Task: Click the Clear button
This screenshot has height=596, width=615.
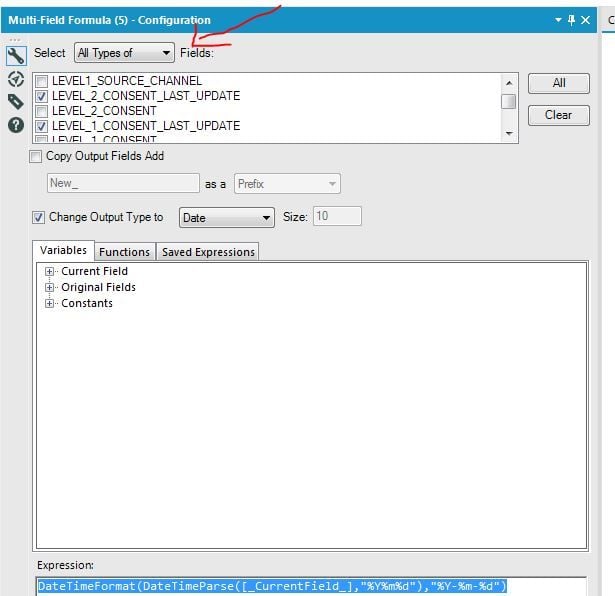Action: click(x=559, y=115)
